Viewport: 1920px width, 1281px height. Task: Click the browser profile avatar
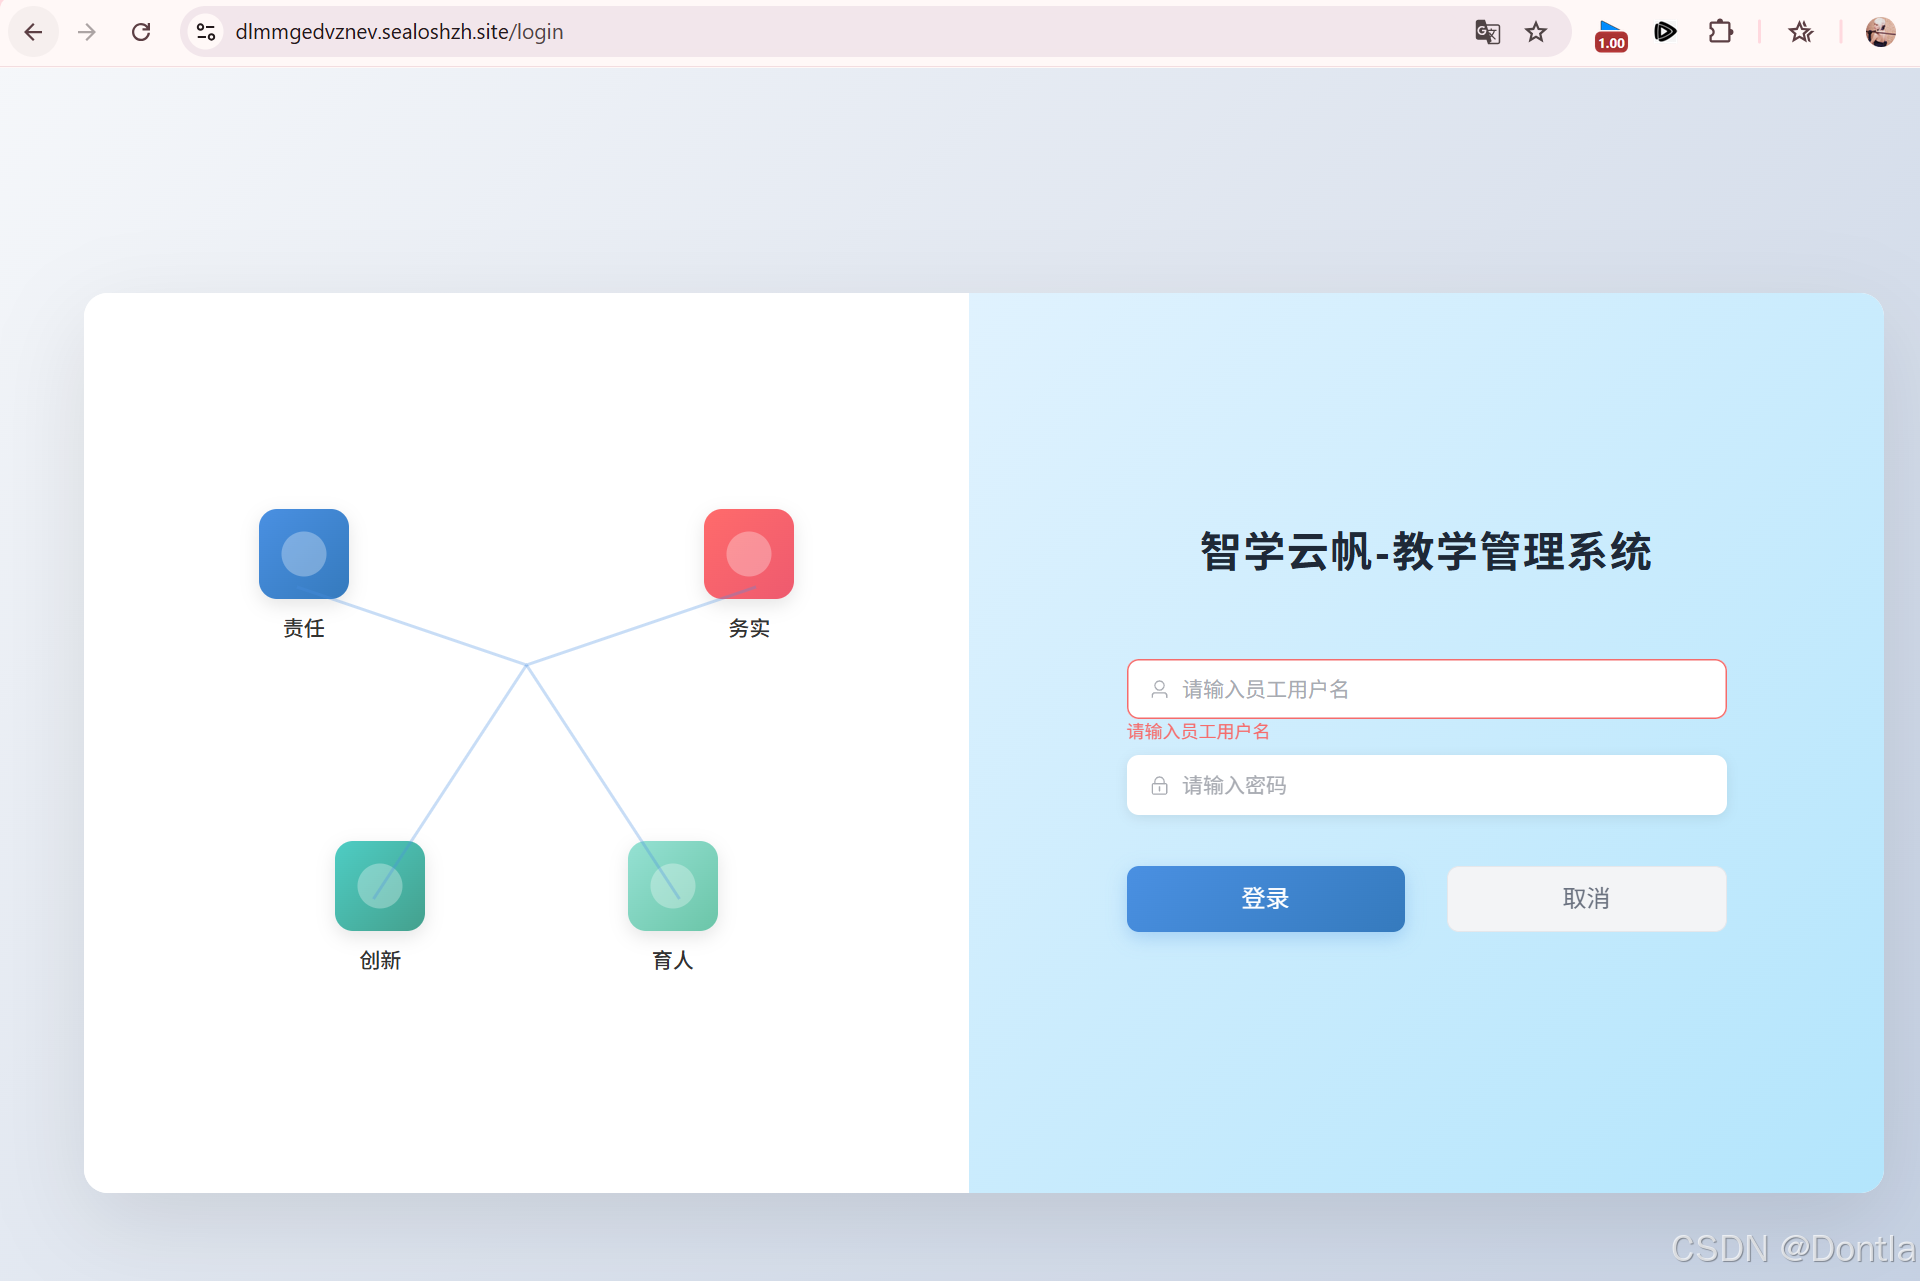point(1881,32)
